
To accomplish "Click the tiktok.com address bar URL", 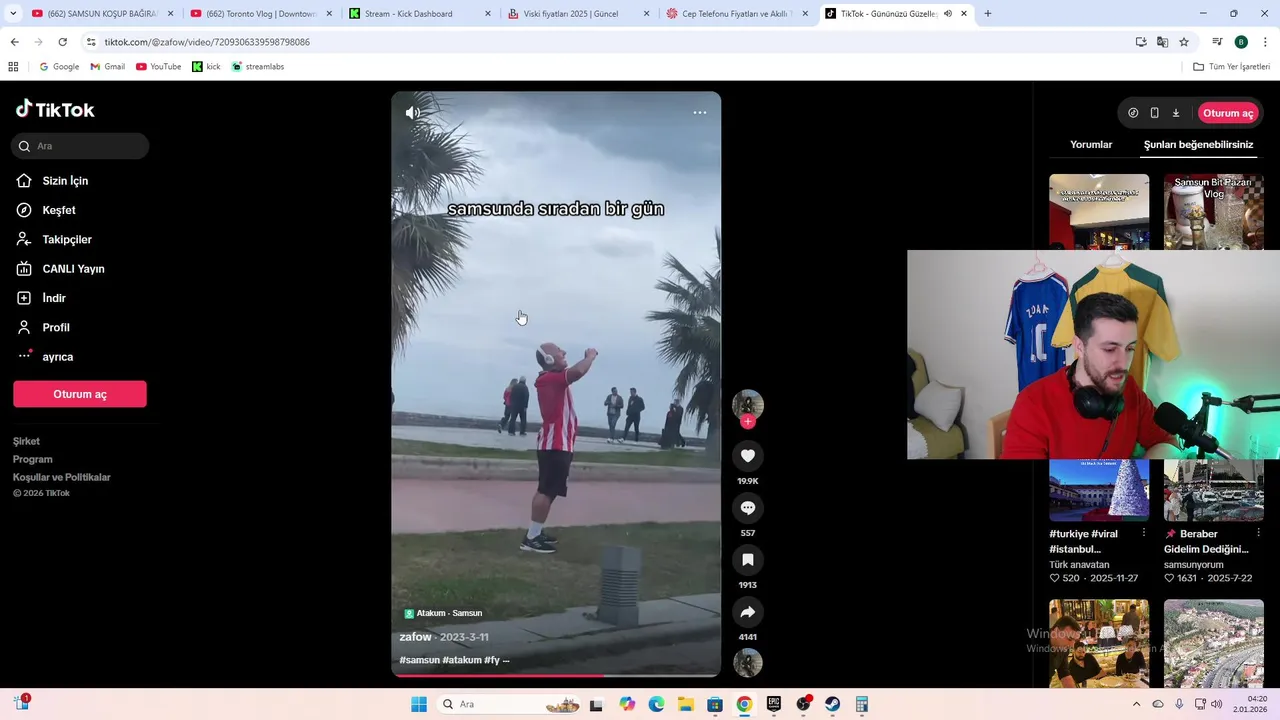I will click(x=207, y=42).
